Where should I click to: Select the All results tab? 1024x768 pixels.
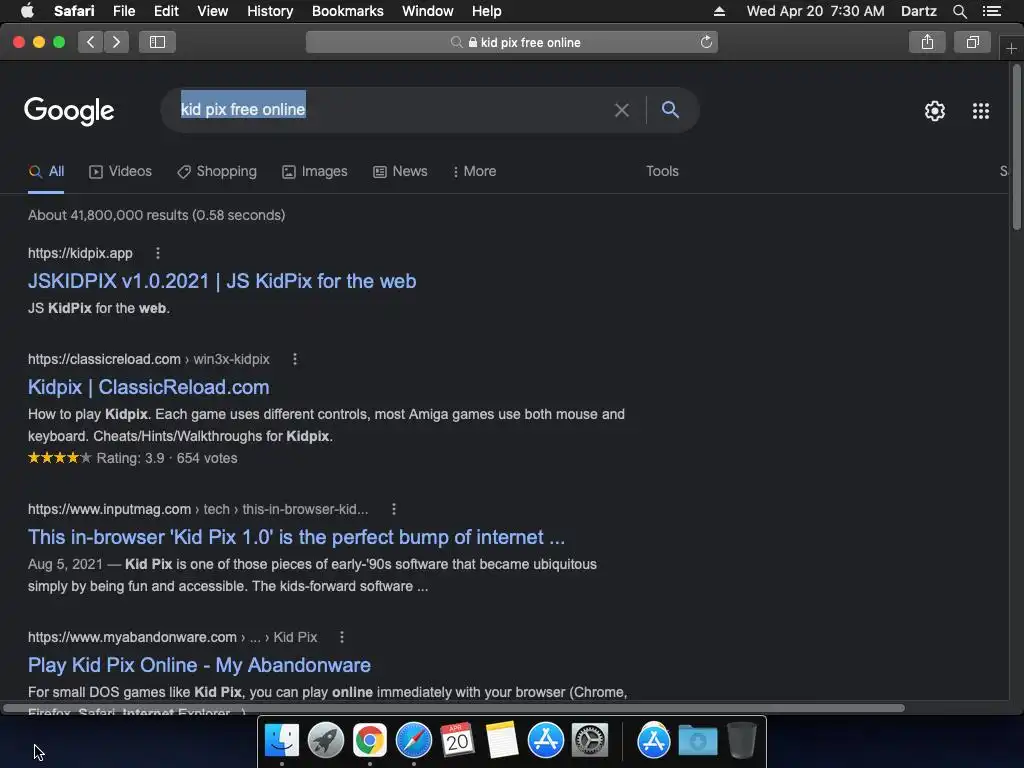46,171
